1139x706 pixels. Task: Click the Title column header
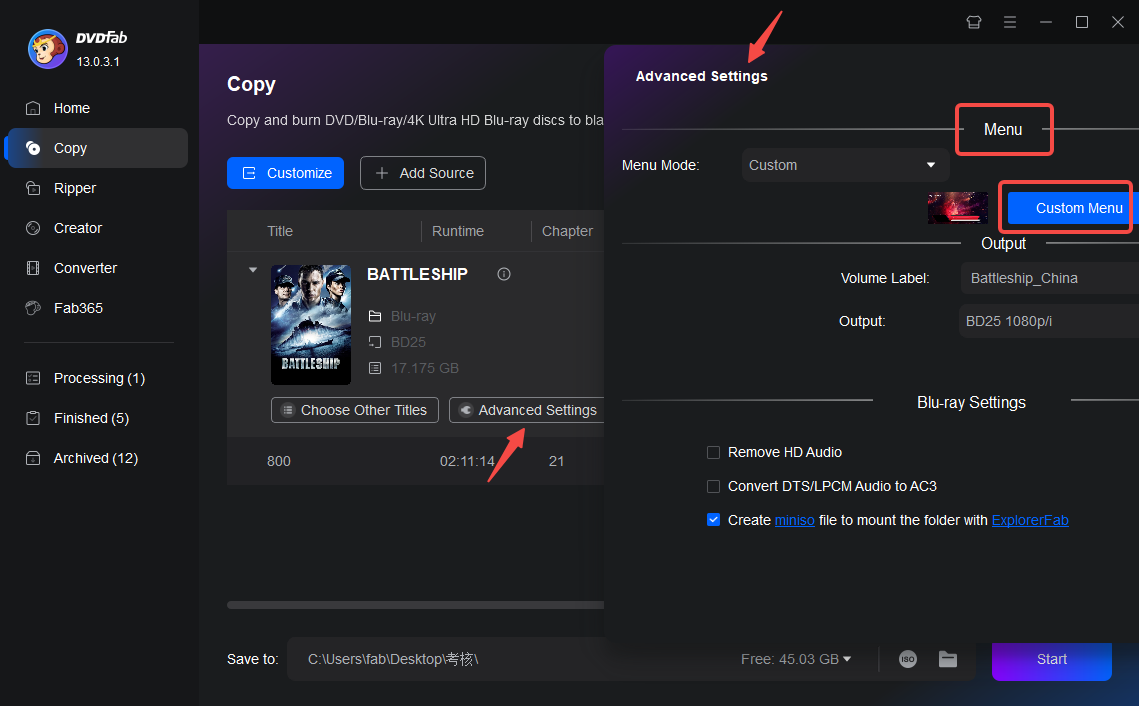pyautogui.click(x=280, y=231)
